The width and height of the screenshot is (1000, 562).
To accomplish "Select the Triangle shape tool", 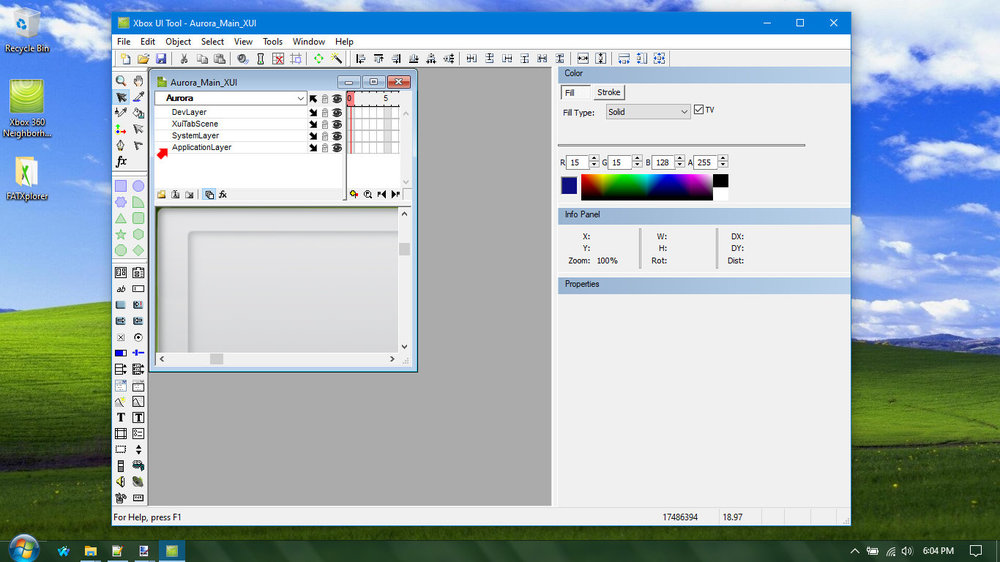I will 121,218.
